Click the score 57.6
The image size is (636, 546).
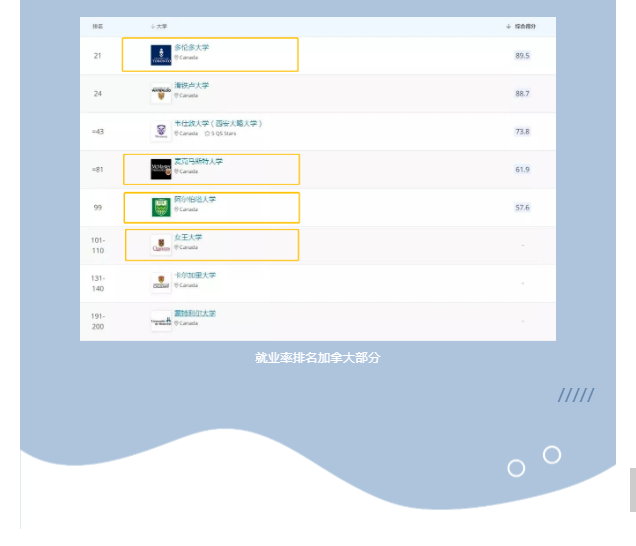click(522, 208)
